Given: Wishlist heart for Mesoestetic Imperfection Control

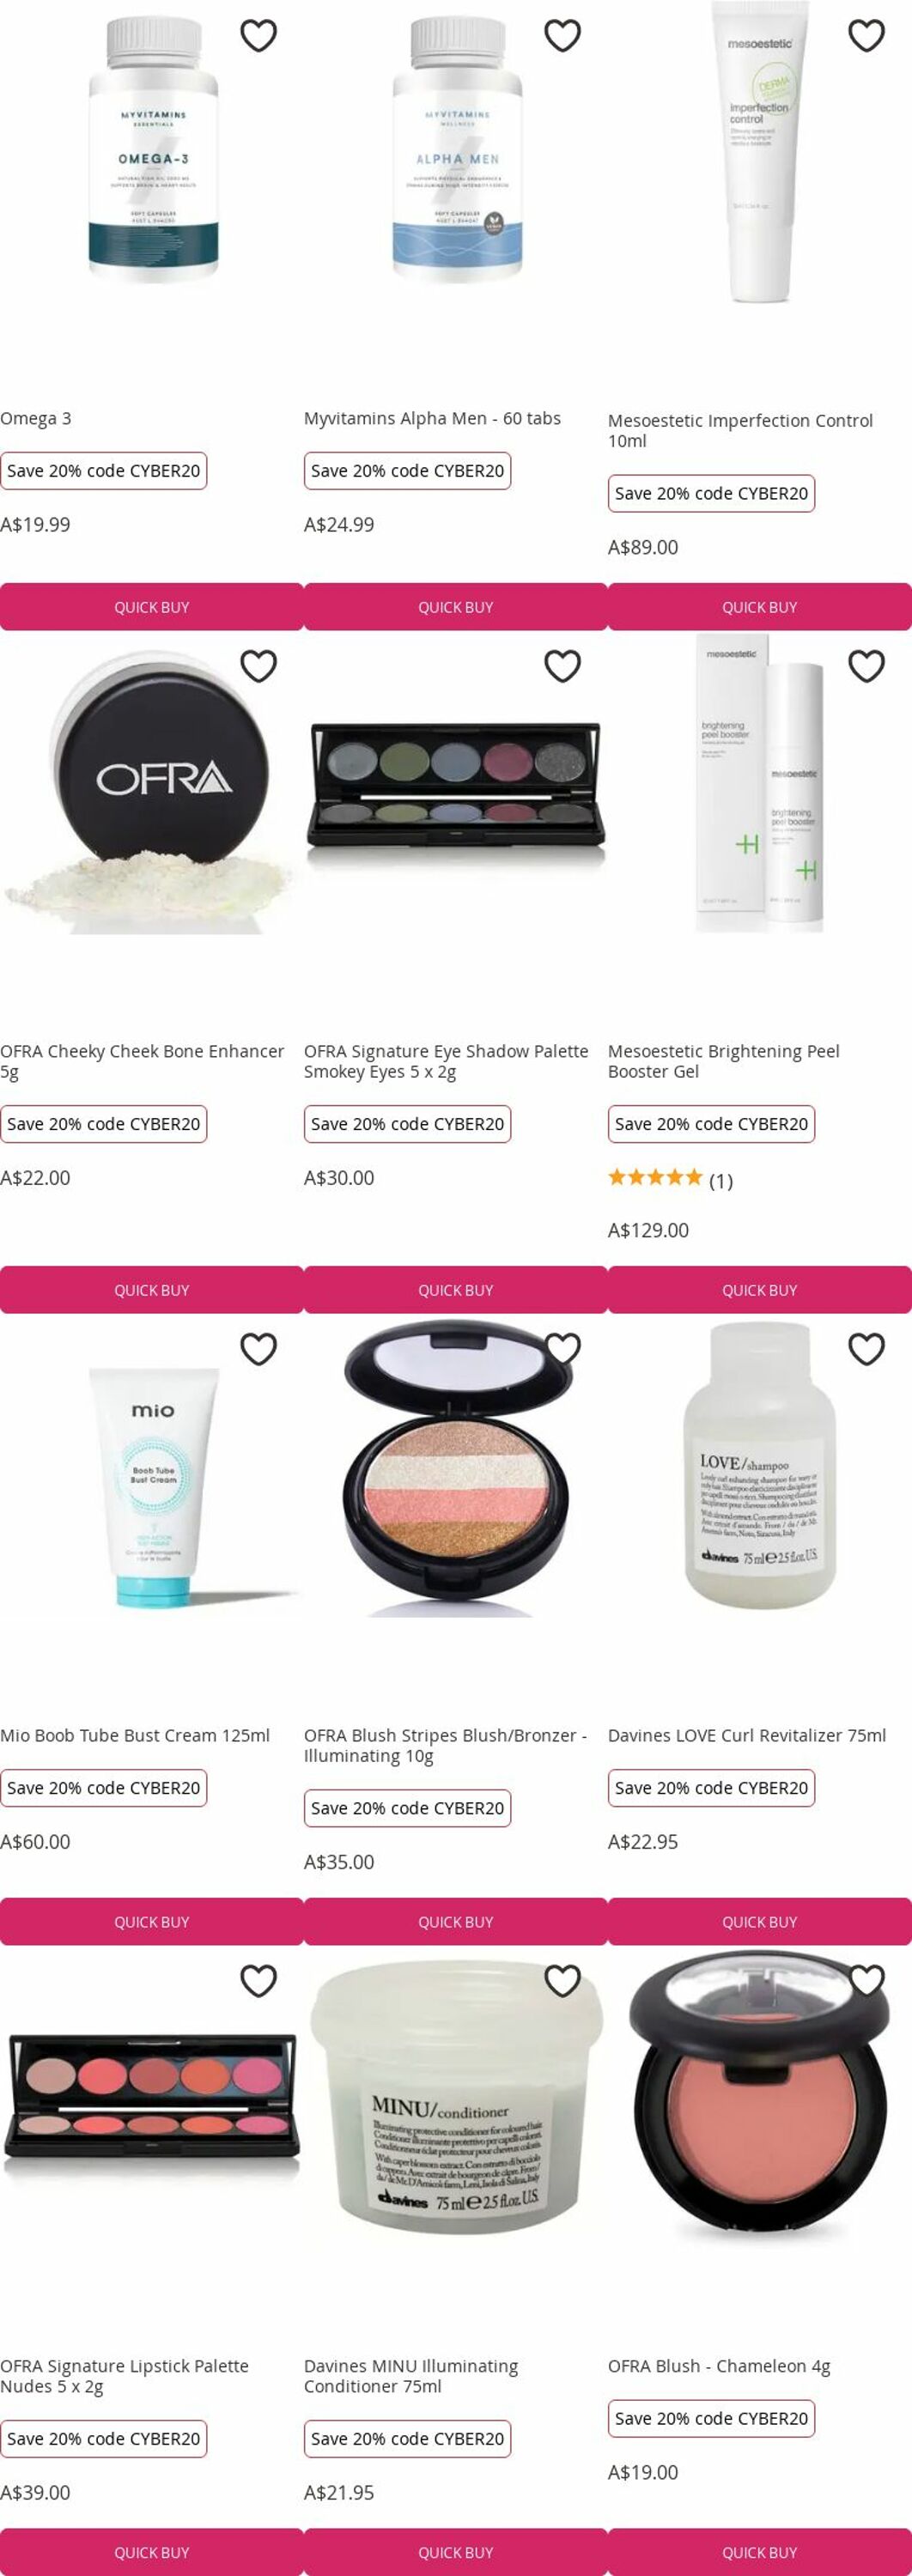Looking at the screenshot, I should pos(866,36).
